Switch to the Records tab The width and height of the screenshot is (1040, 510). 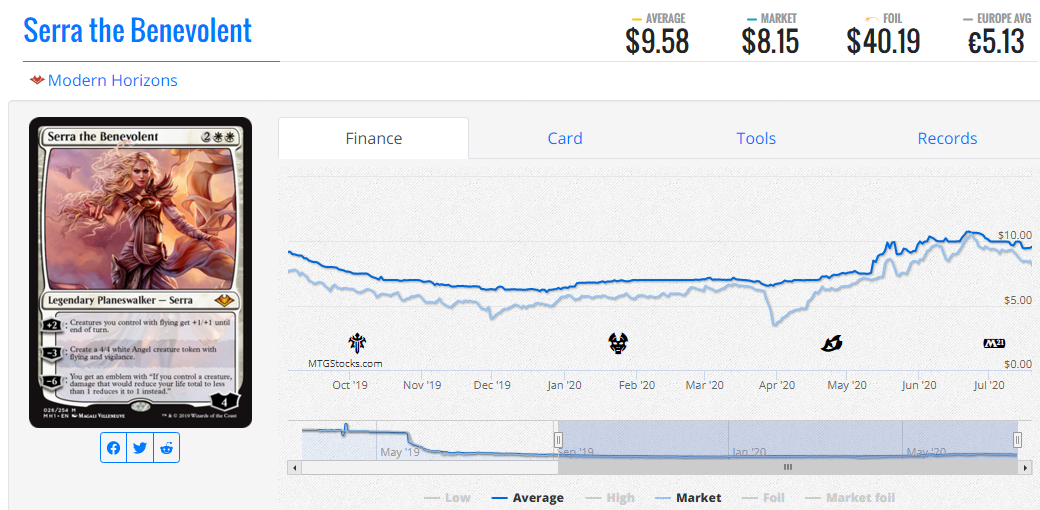pyautogui.click(x=947, y=138)
